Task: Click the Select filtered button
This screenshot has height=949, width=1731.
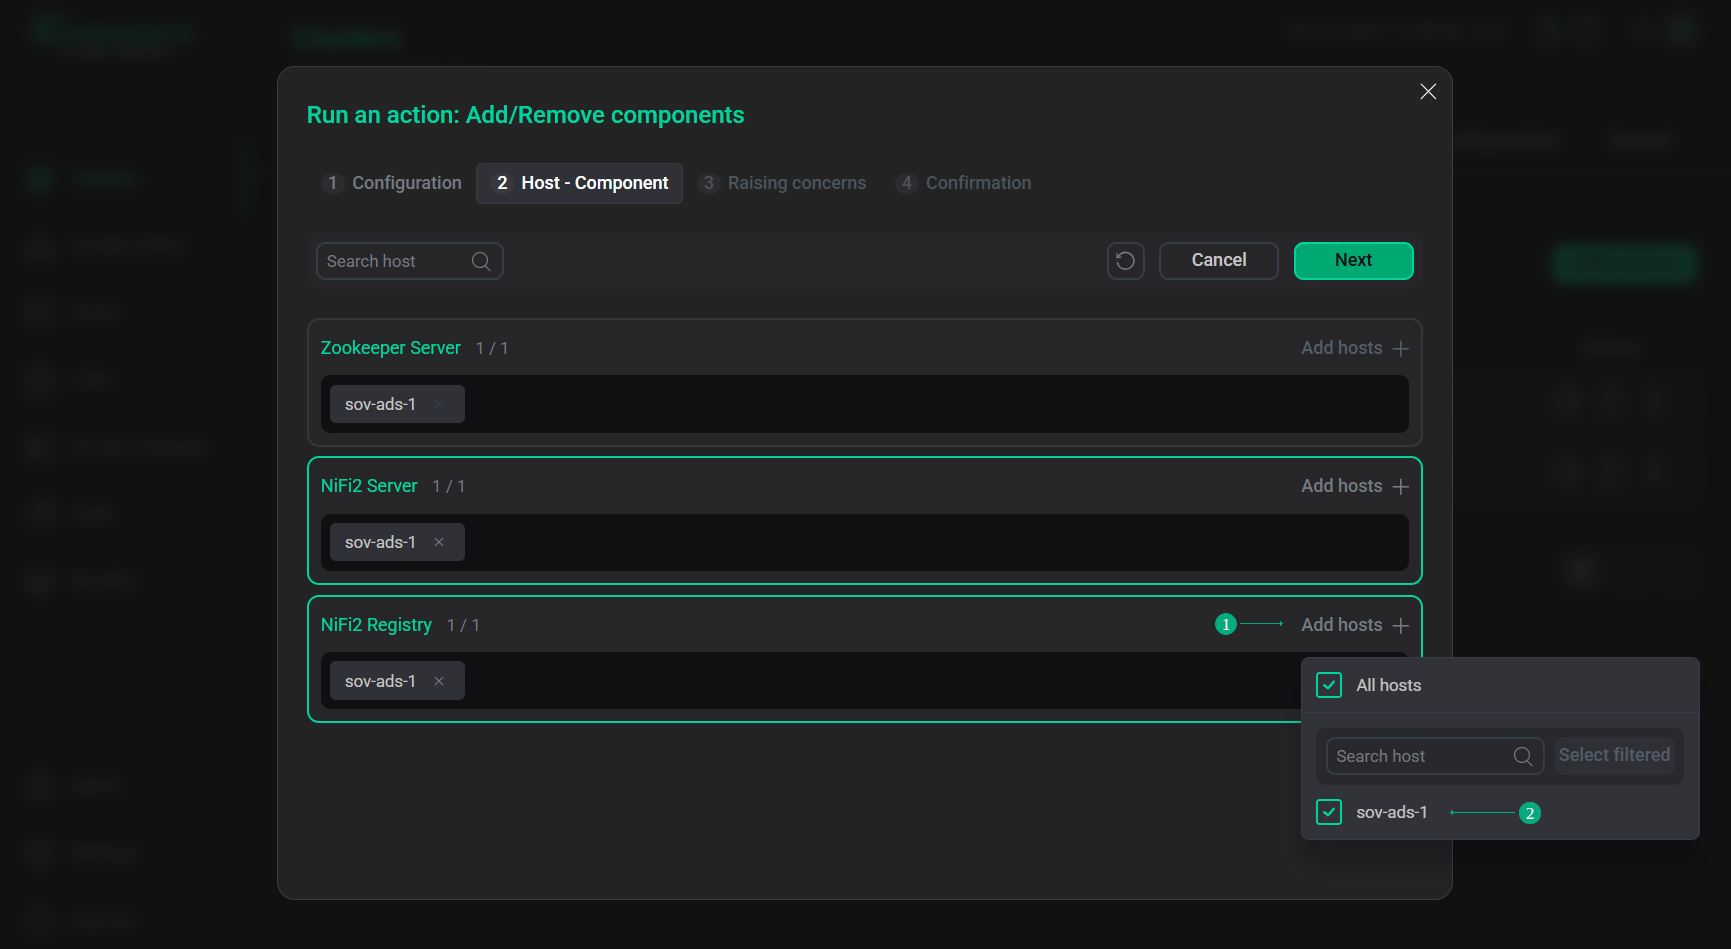Action: coord(1615,756)
